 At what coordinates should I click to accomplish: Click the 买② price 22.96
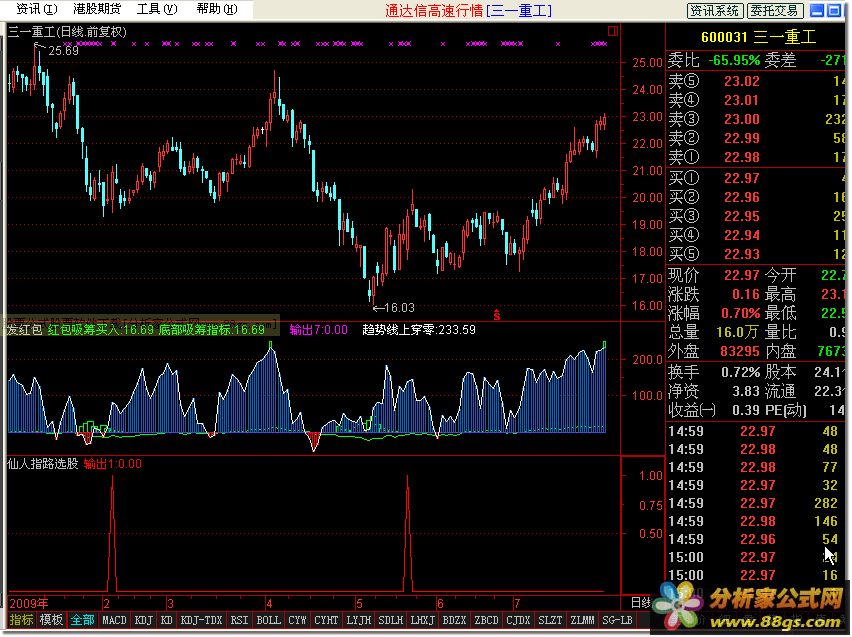pyautogui.click(x=742, y=197)
